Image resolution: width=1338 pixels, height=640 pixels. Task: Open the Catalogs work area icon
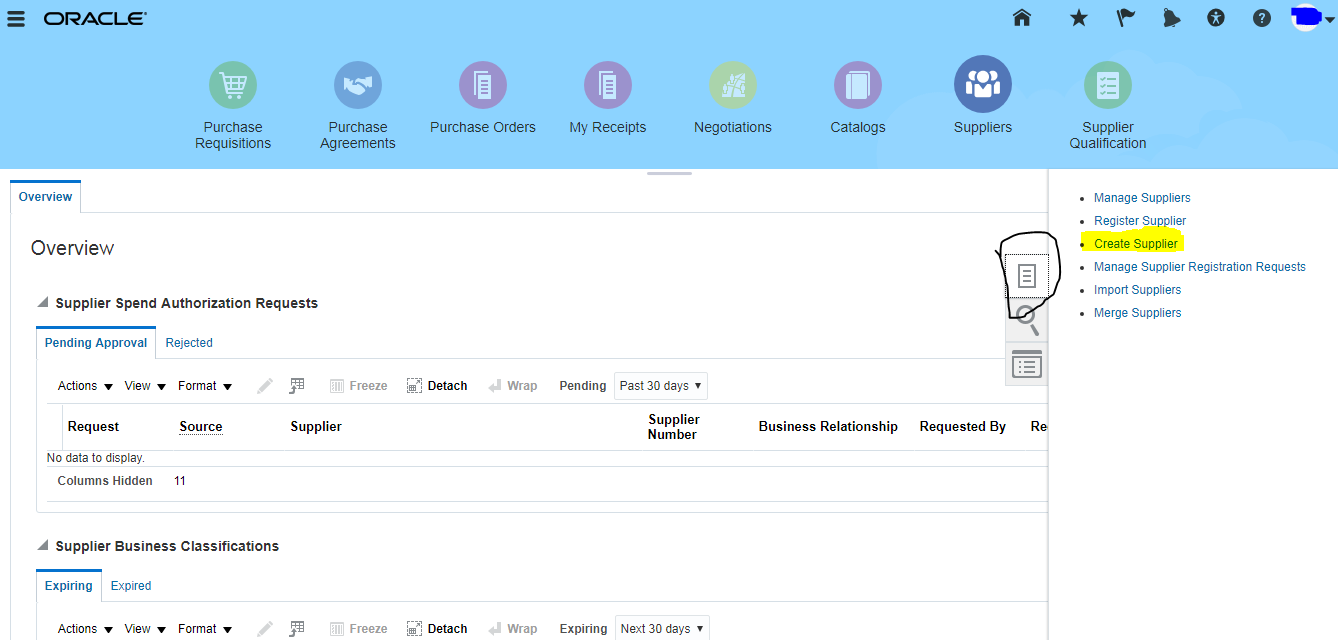(857, 84)
